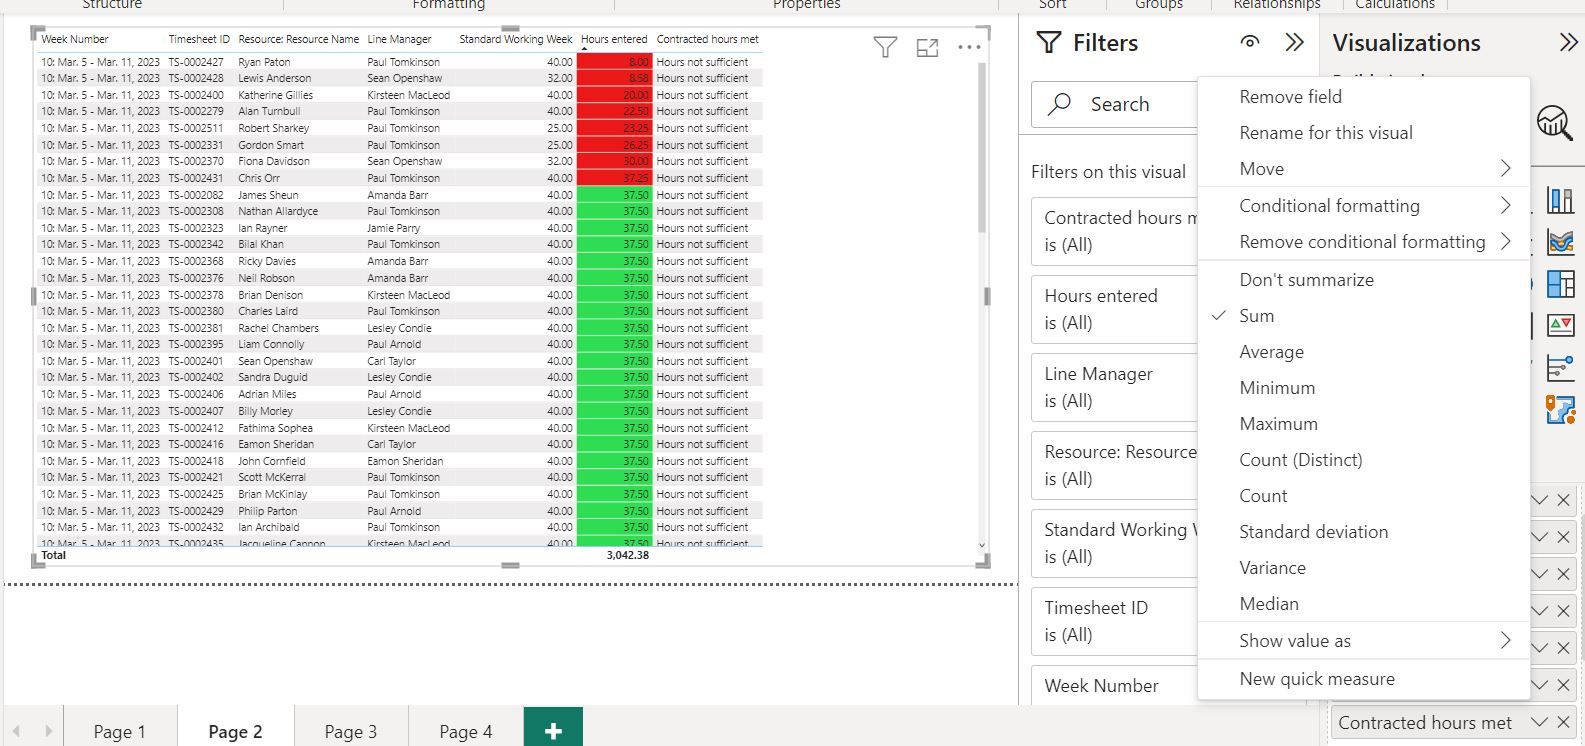This screenshot has width=1585, height=746.
Task: Click the filter funnel icon on the table visual
Action: pyautogui.click(x=885, y=47)
